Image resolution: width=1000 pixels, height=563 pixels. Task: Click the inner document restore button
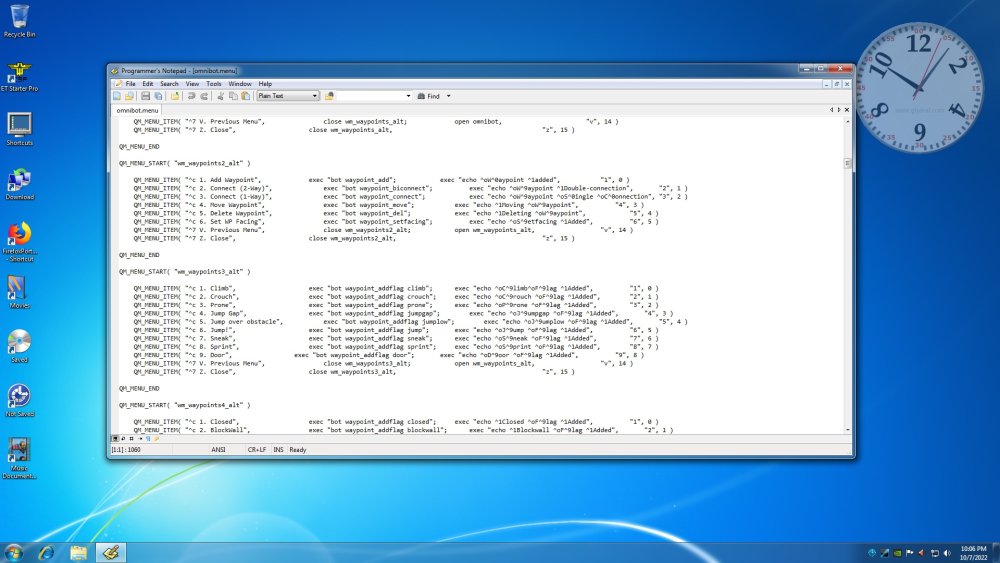click(837, 84)
